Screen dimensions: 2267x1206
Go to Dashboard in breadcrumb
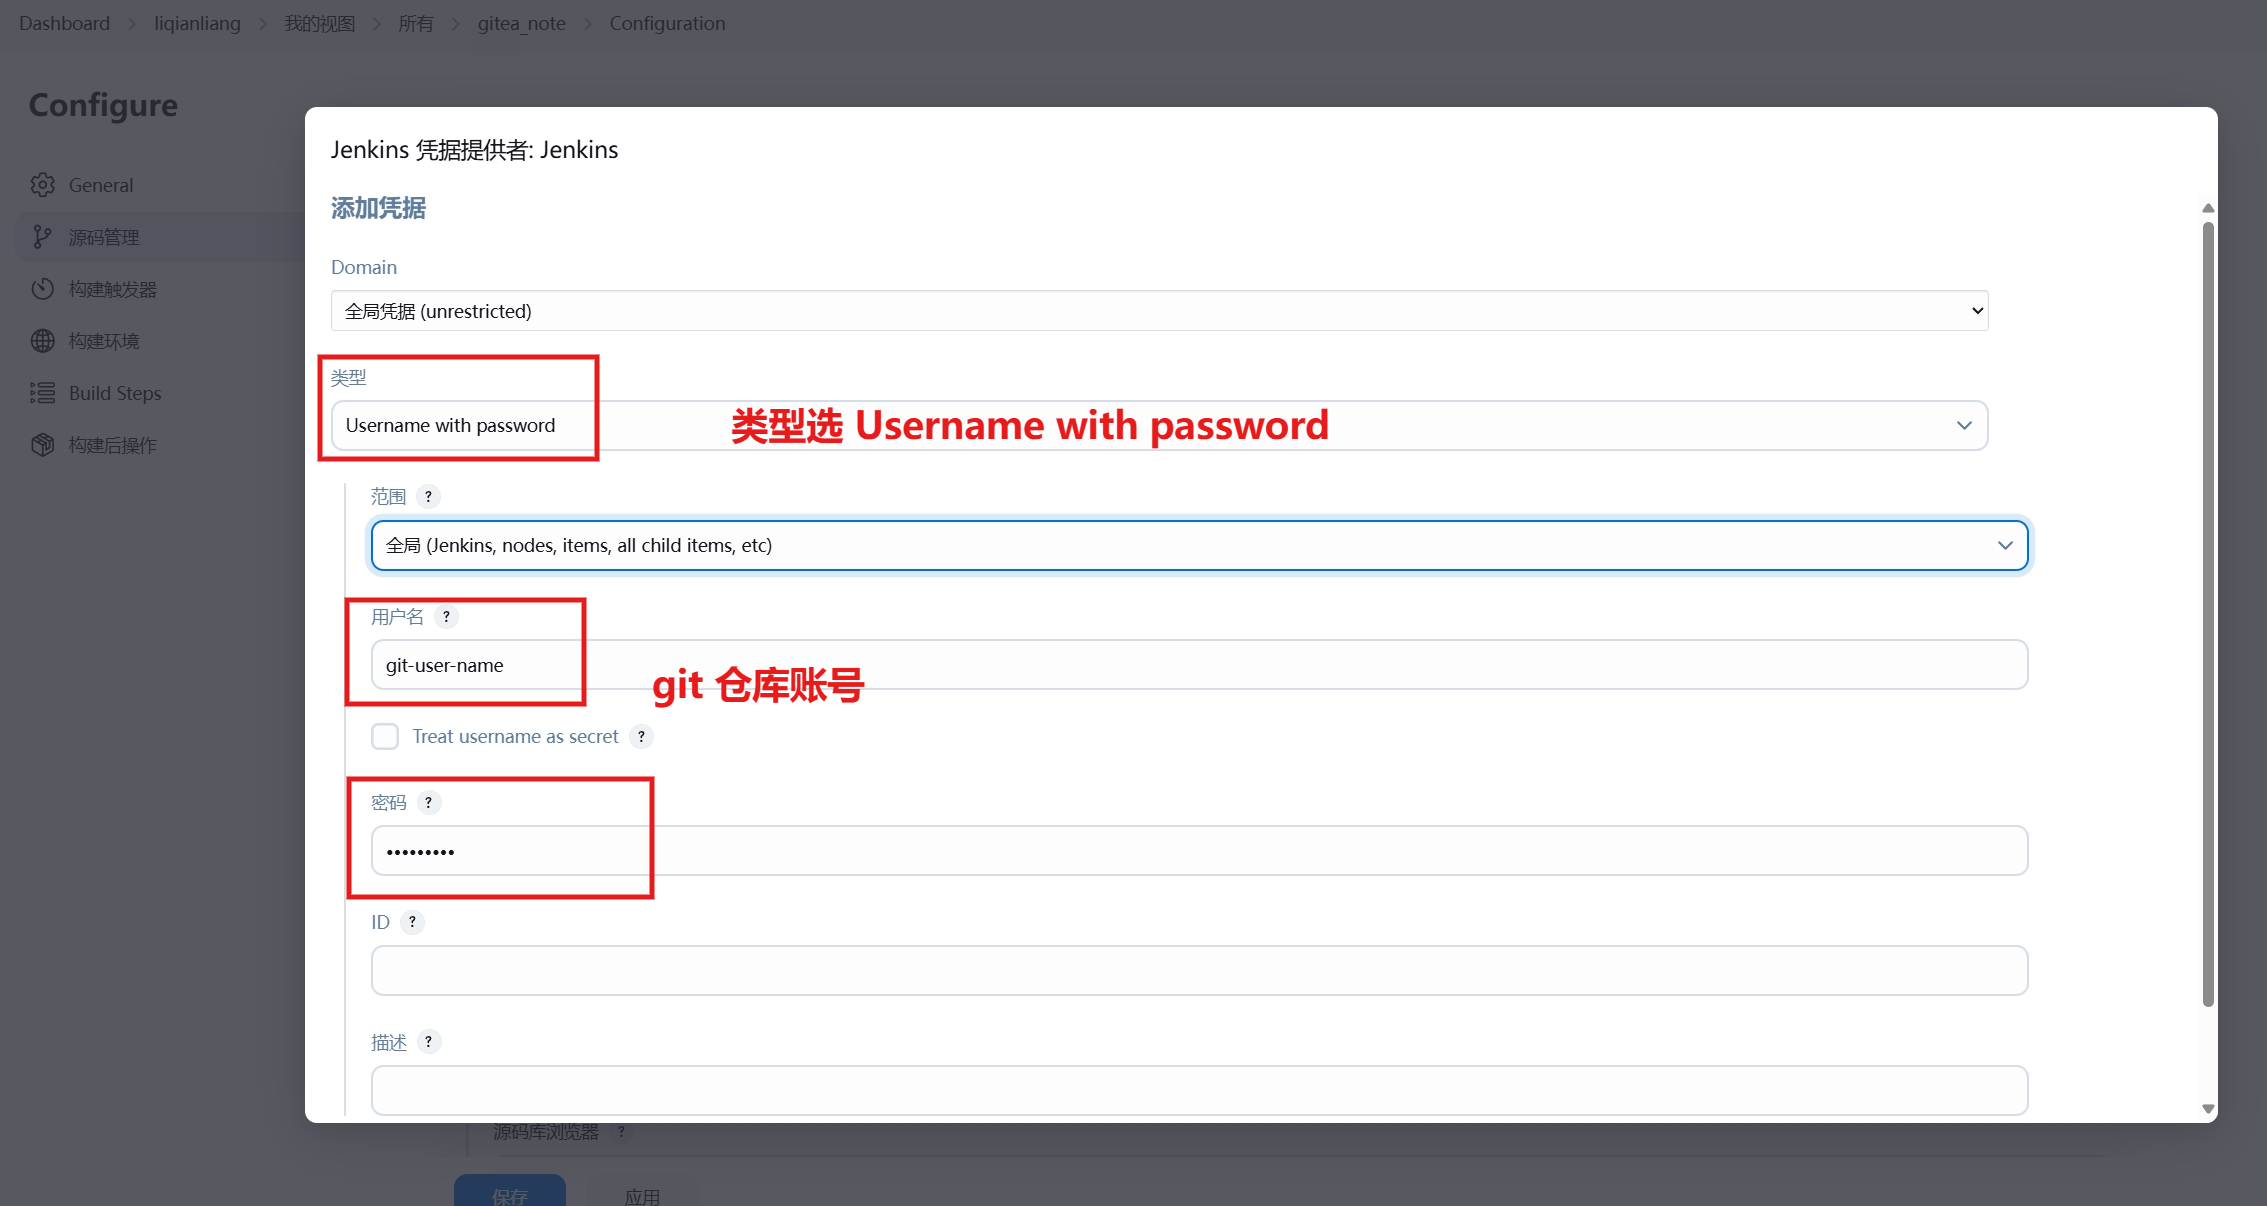click(x=64, y=23)
